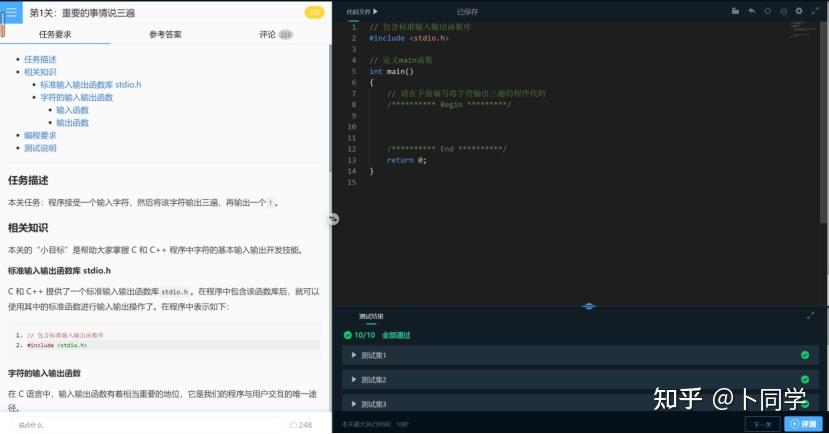Open 字符的输入输出函数 contents link
This screenshot has width=829, height=434.
(77, 97)
